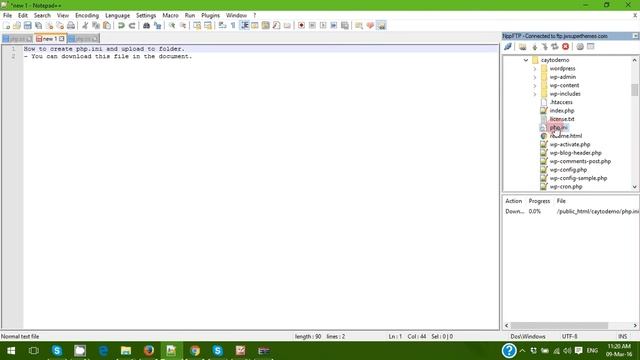Select php.ini in the FTP tree
The width and height of the screenshot is (640, 360).
[558, 128]
